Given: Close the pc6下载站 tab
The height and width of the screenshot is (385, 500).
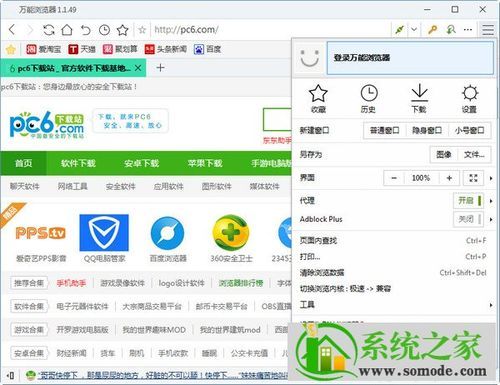Looking at the screenshot, I should point(138,68).
